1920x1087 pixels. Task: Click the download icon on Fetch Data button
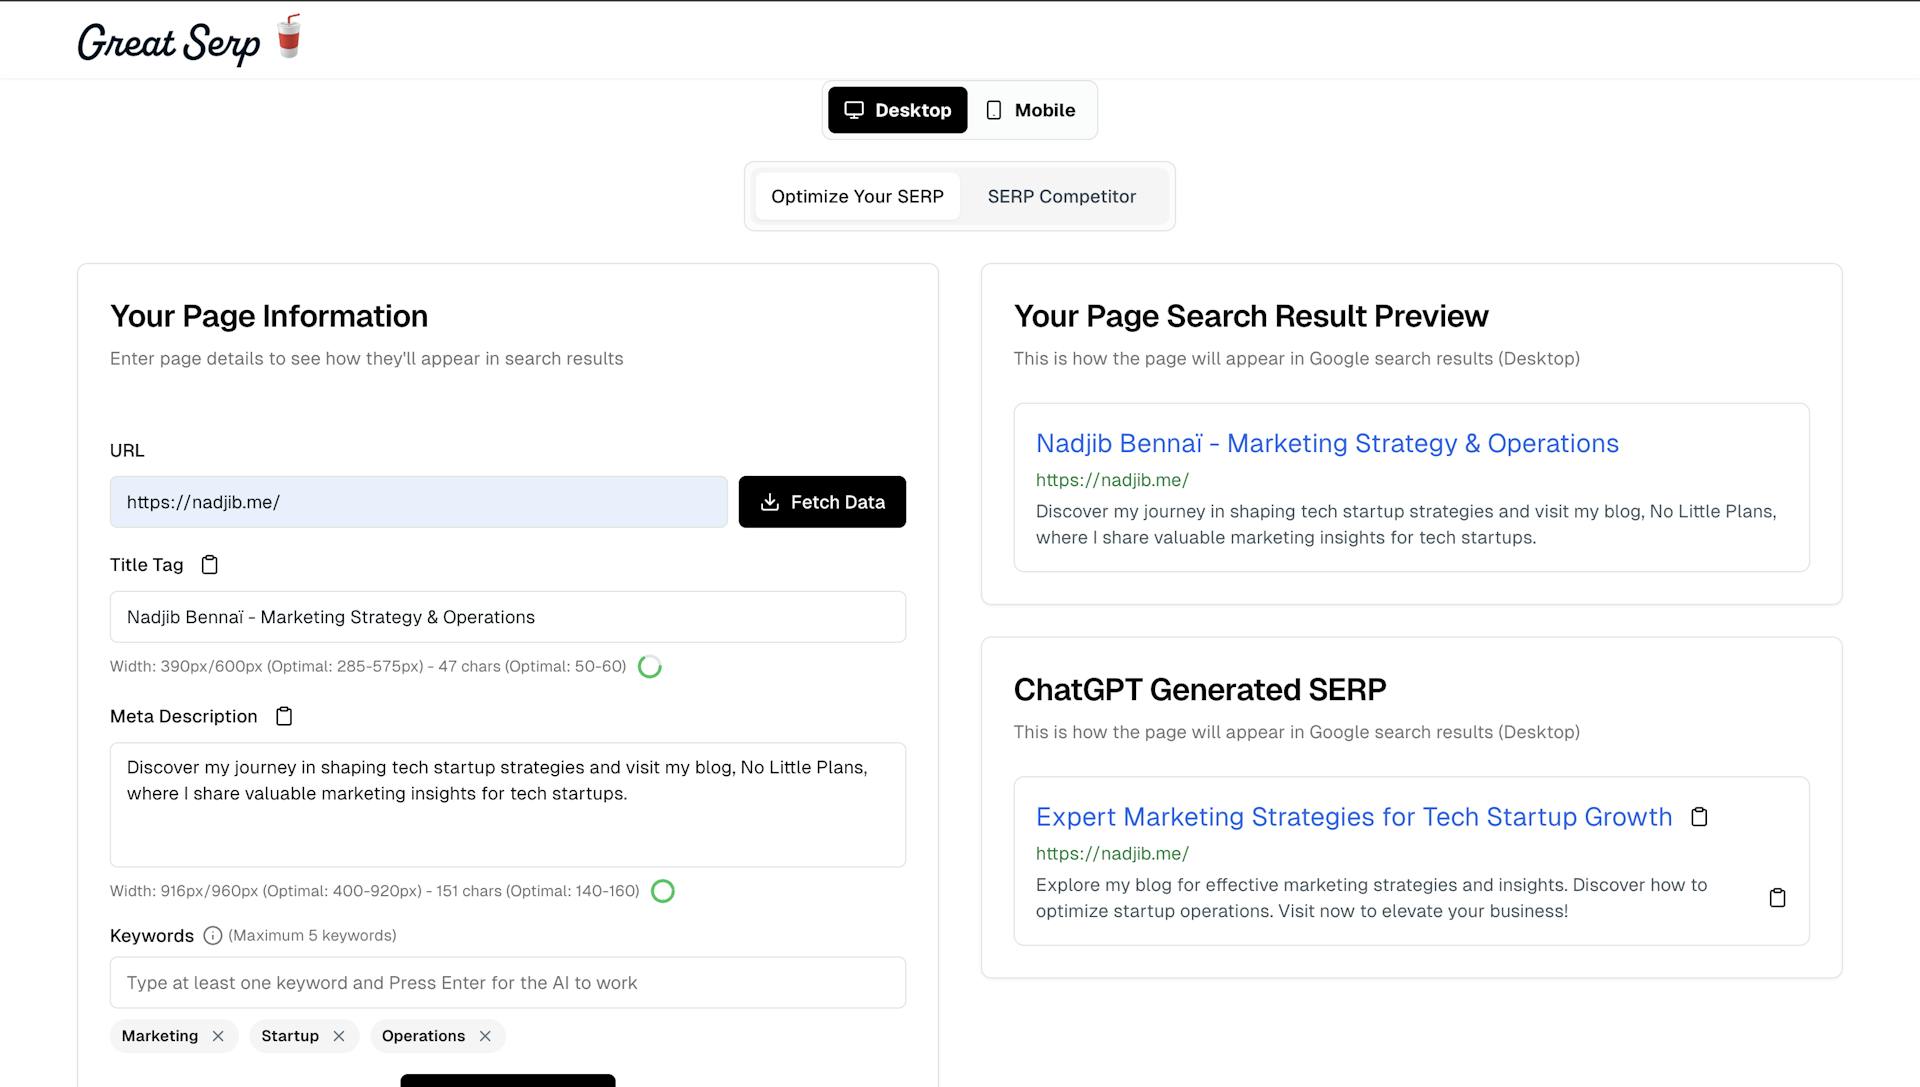[770, 502]
